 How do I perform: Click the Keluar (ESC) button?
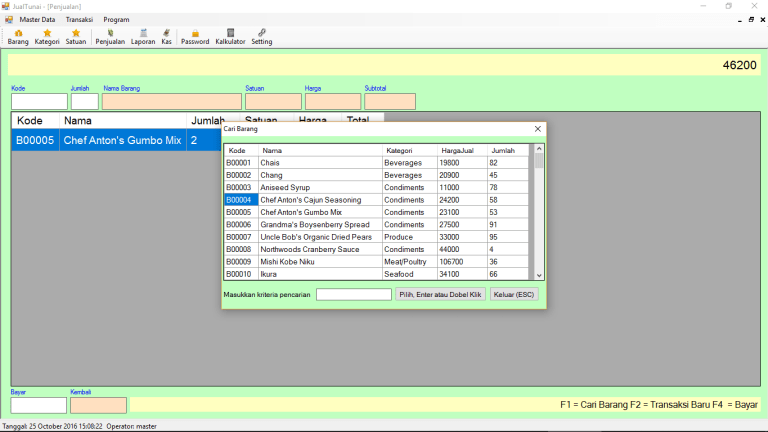(x=516, y=294)
